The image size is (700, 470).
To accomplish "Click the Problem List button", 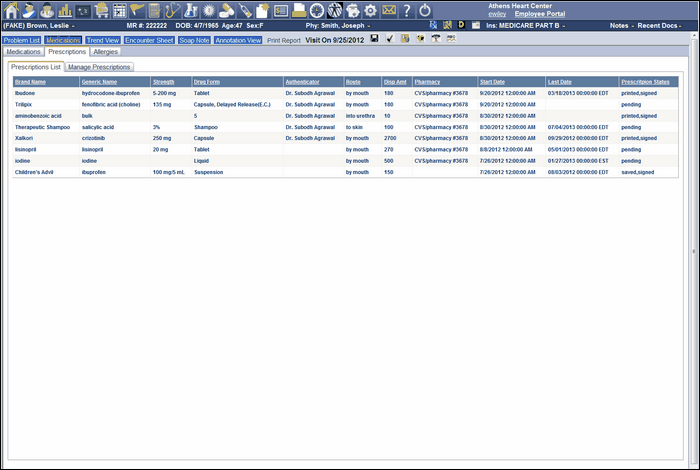I will tap(21, 40).
